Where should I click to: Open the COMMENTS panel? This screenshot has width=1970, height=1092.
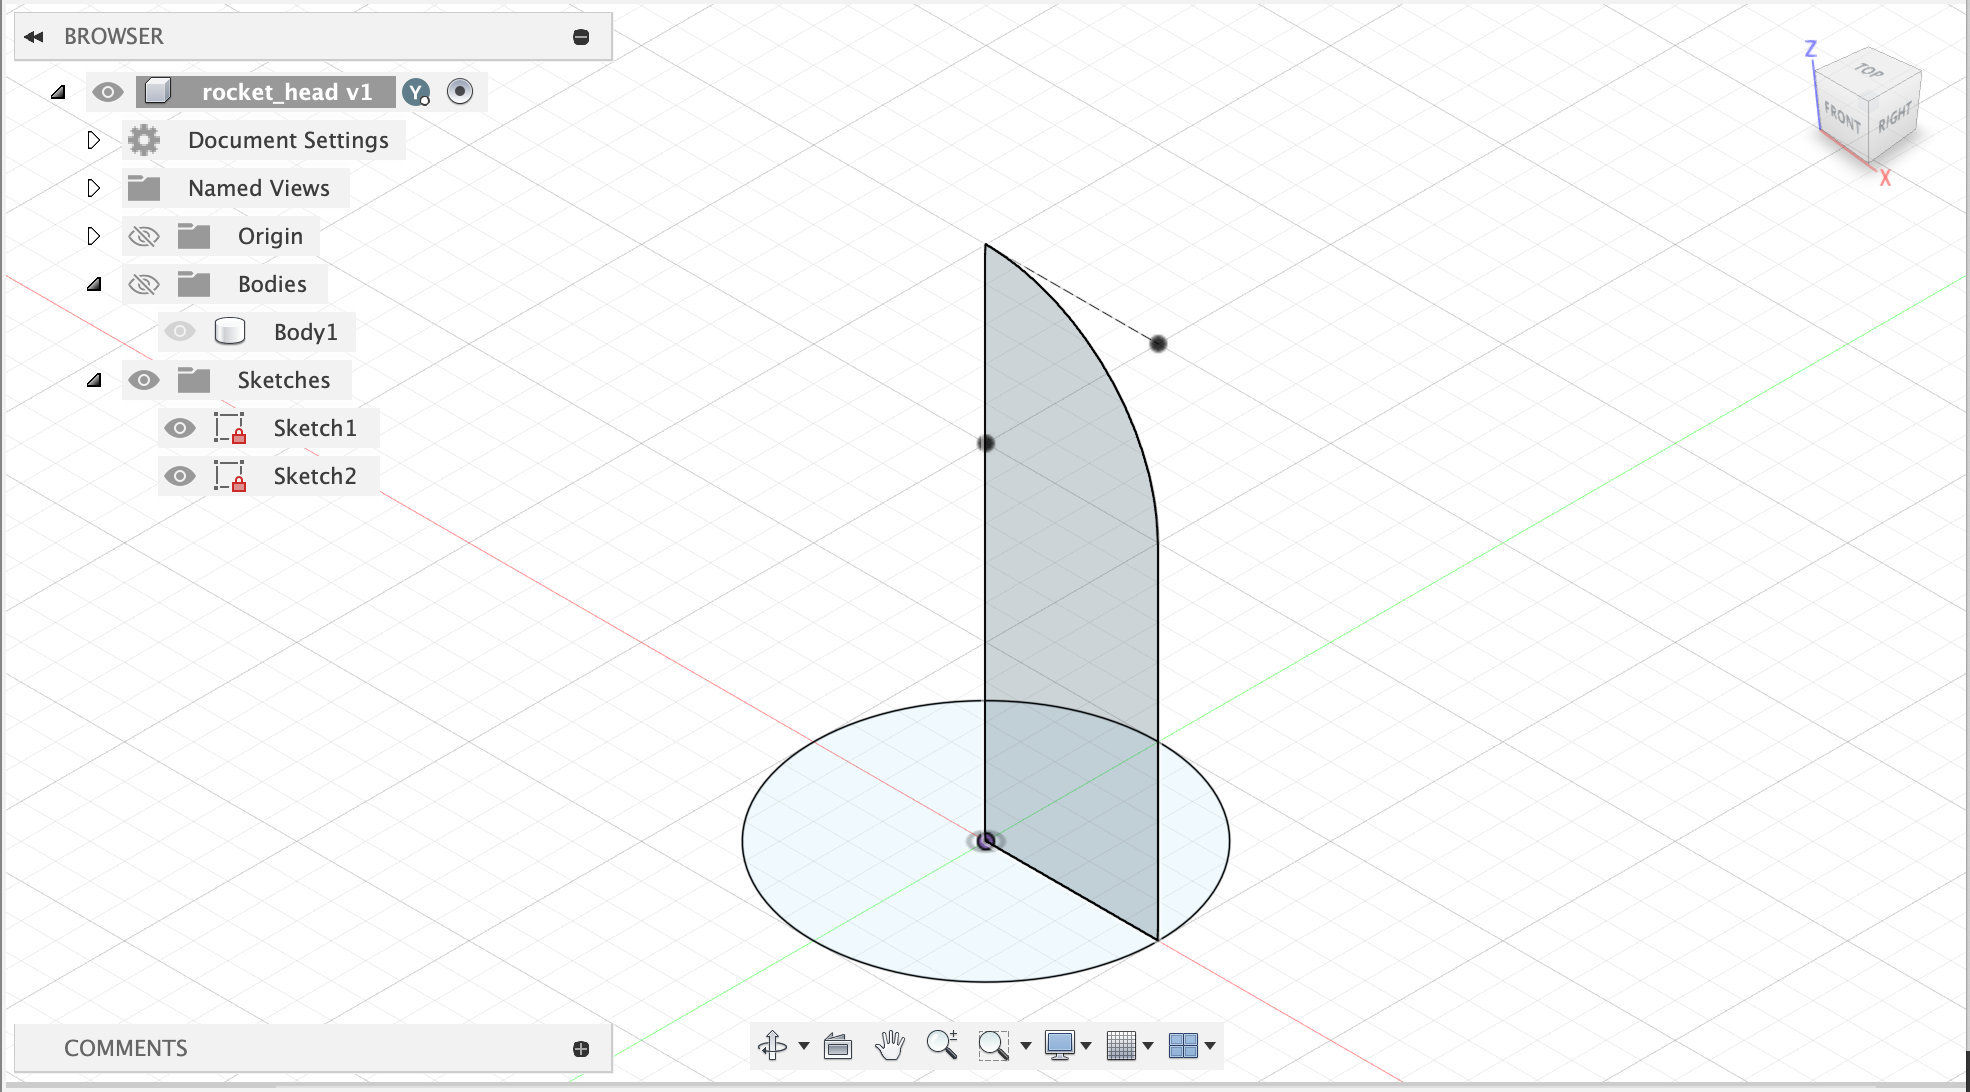(126, 1047)
